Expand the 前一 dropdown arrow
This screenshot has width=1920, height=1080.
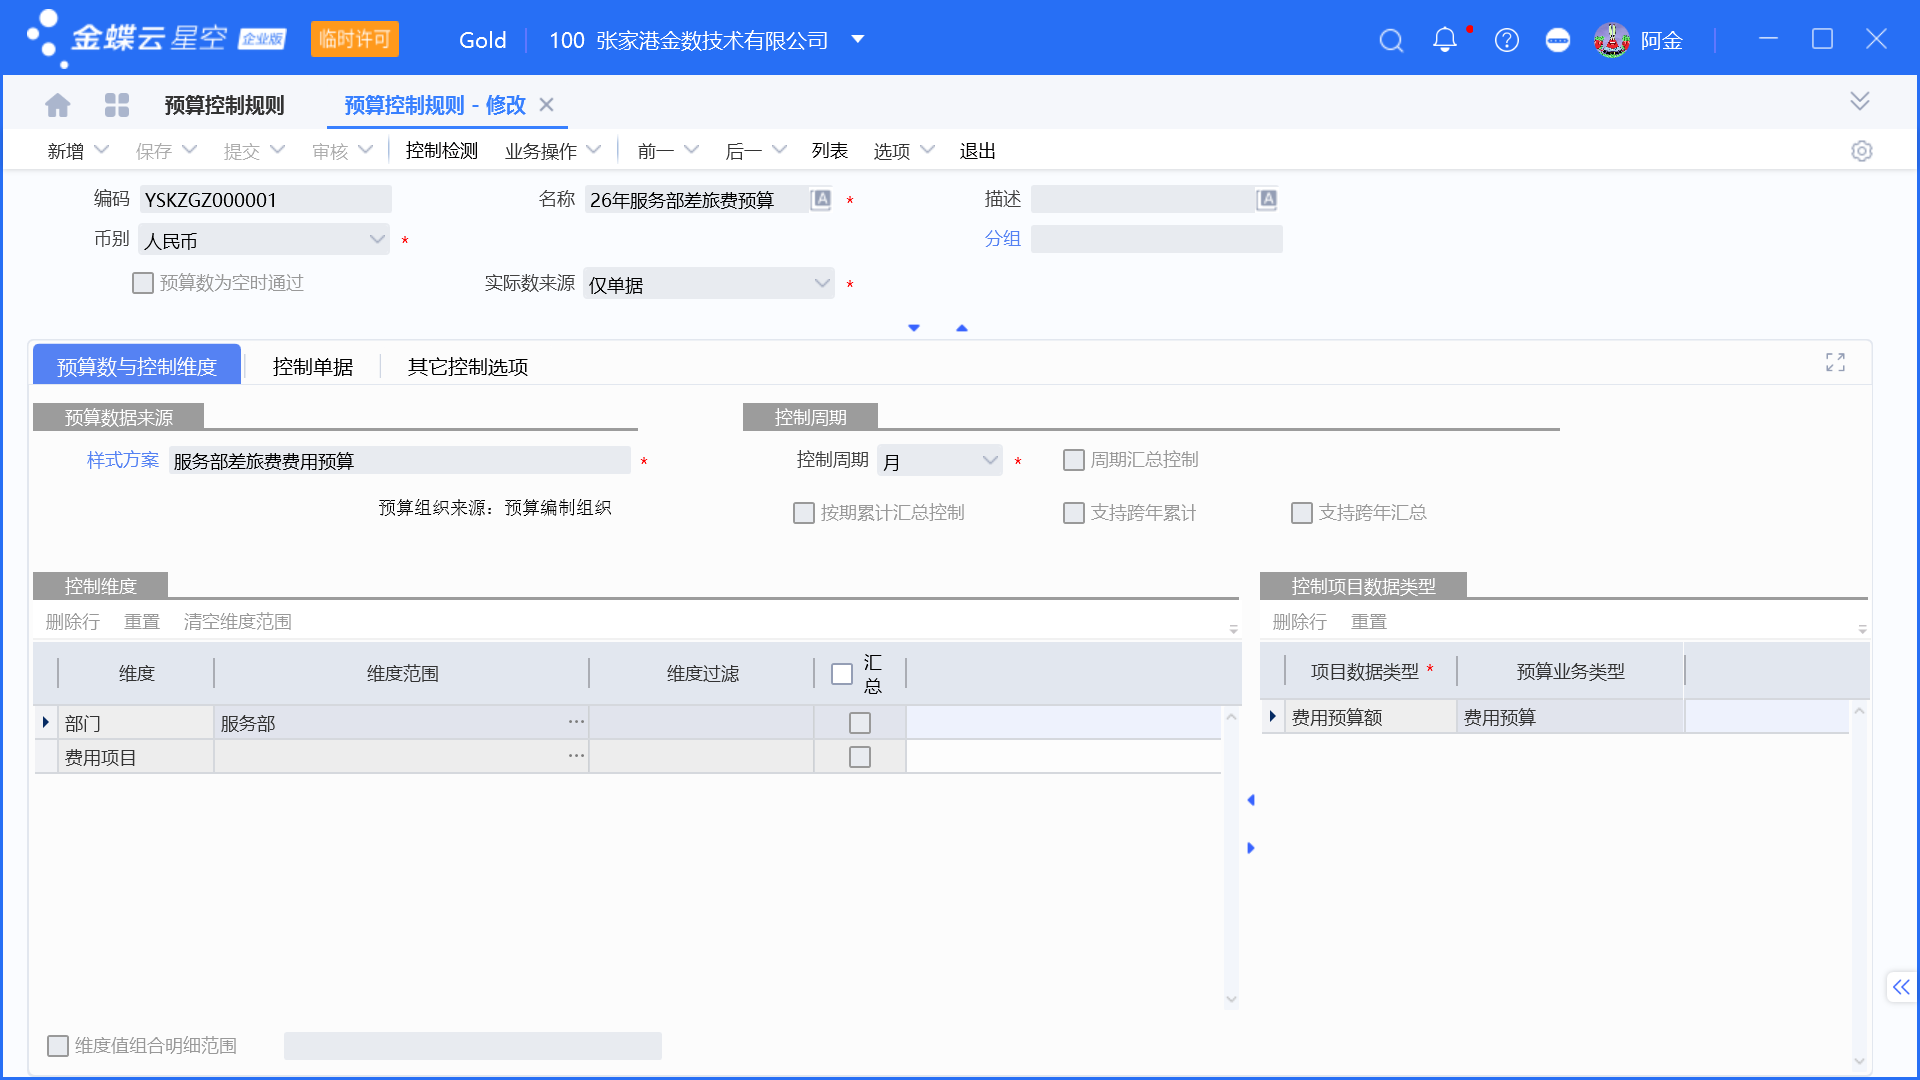point(691,150)
